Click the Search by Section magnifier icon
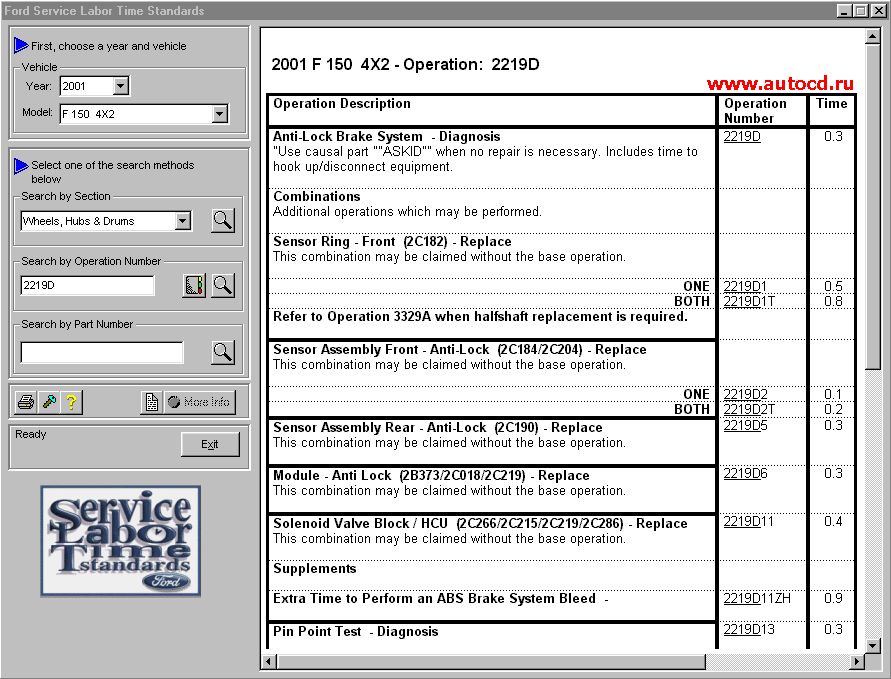Viewport: 891px width, 679px height. 223,220
